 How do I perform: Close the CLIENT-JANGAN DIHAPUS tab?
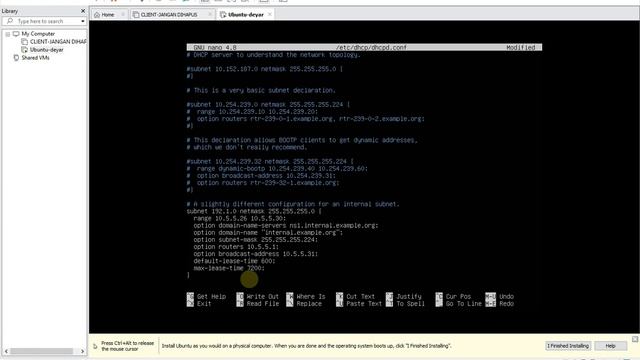(x=210, y=14)
